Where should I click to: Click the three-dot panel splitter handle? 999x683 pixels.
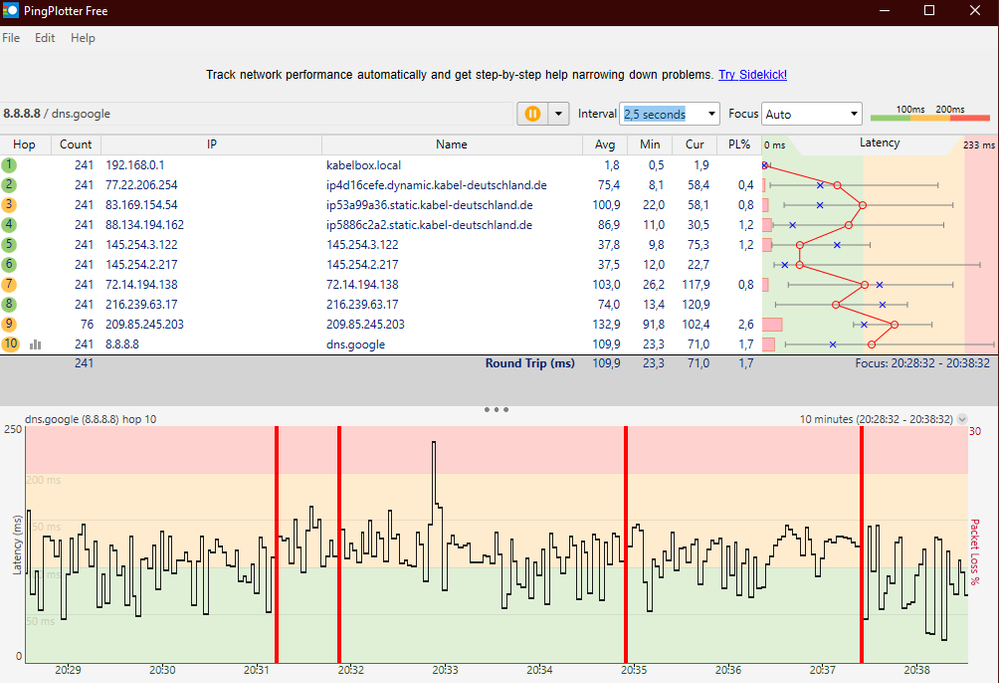496,409
